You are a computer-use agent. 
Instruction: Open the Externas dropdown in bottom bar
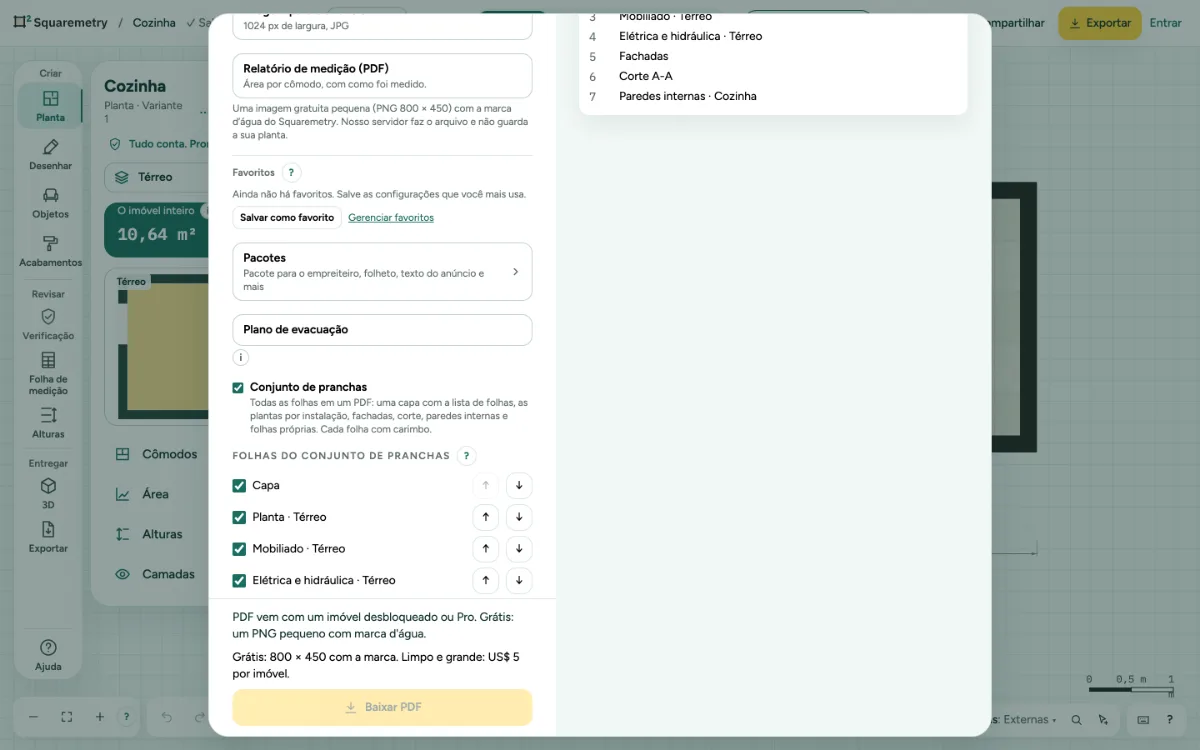point(1025,719)
